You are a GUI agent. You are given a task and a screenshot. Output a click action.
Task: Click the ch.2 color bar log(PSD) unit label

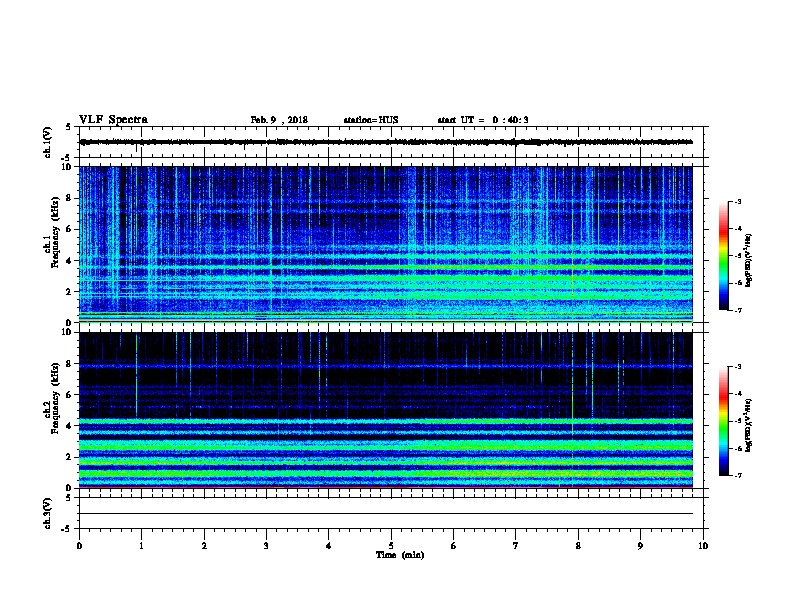click(749, 425)
